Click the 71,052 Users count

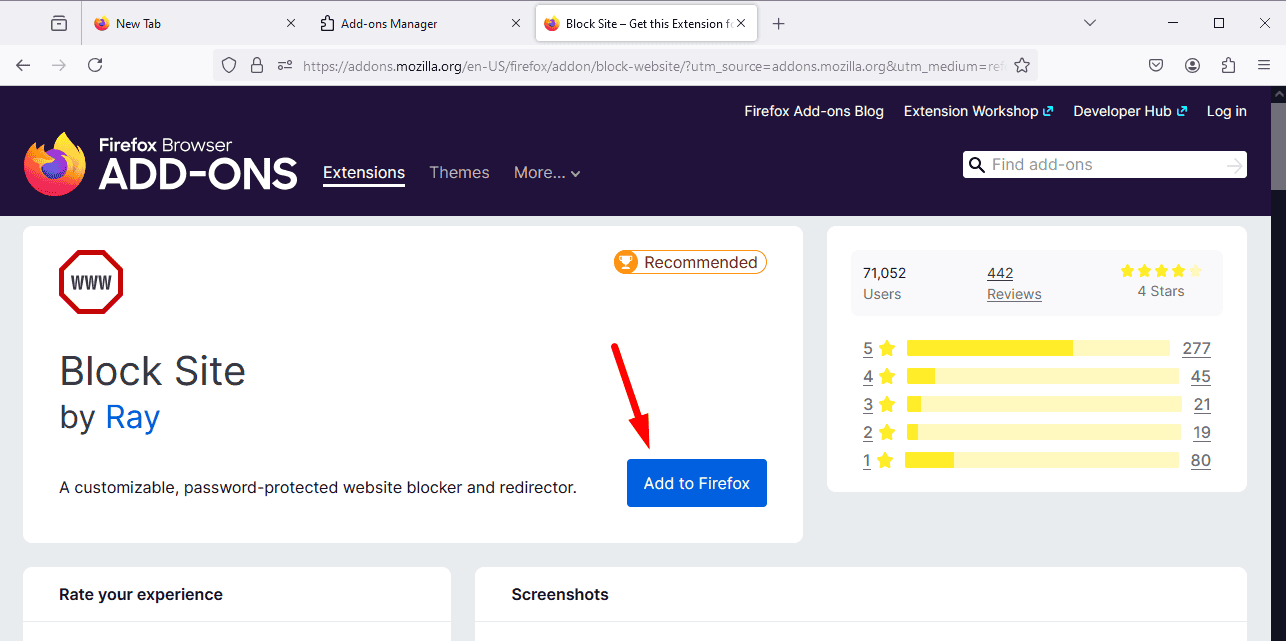tap(884, 283)
